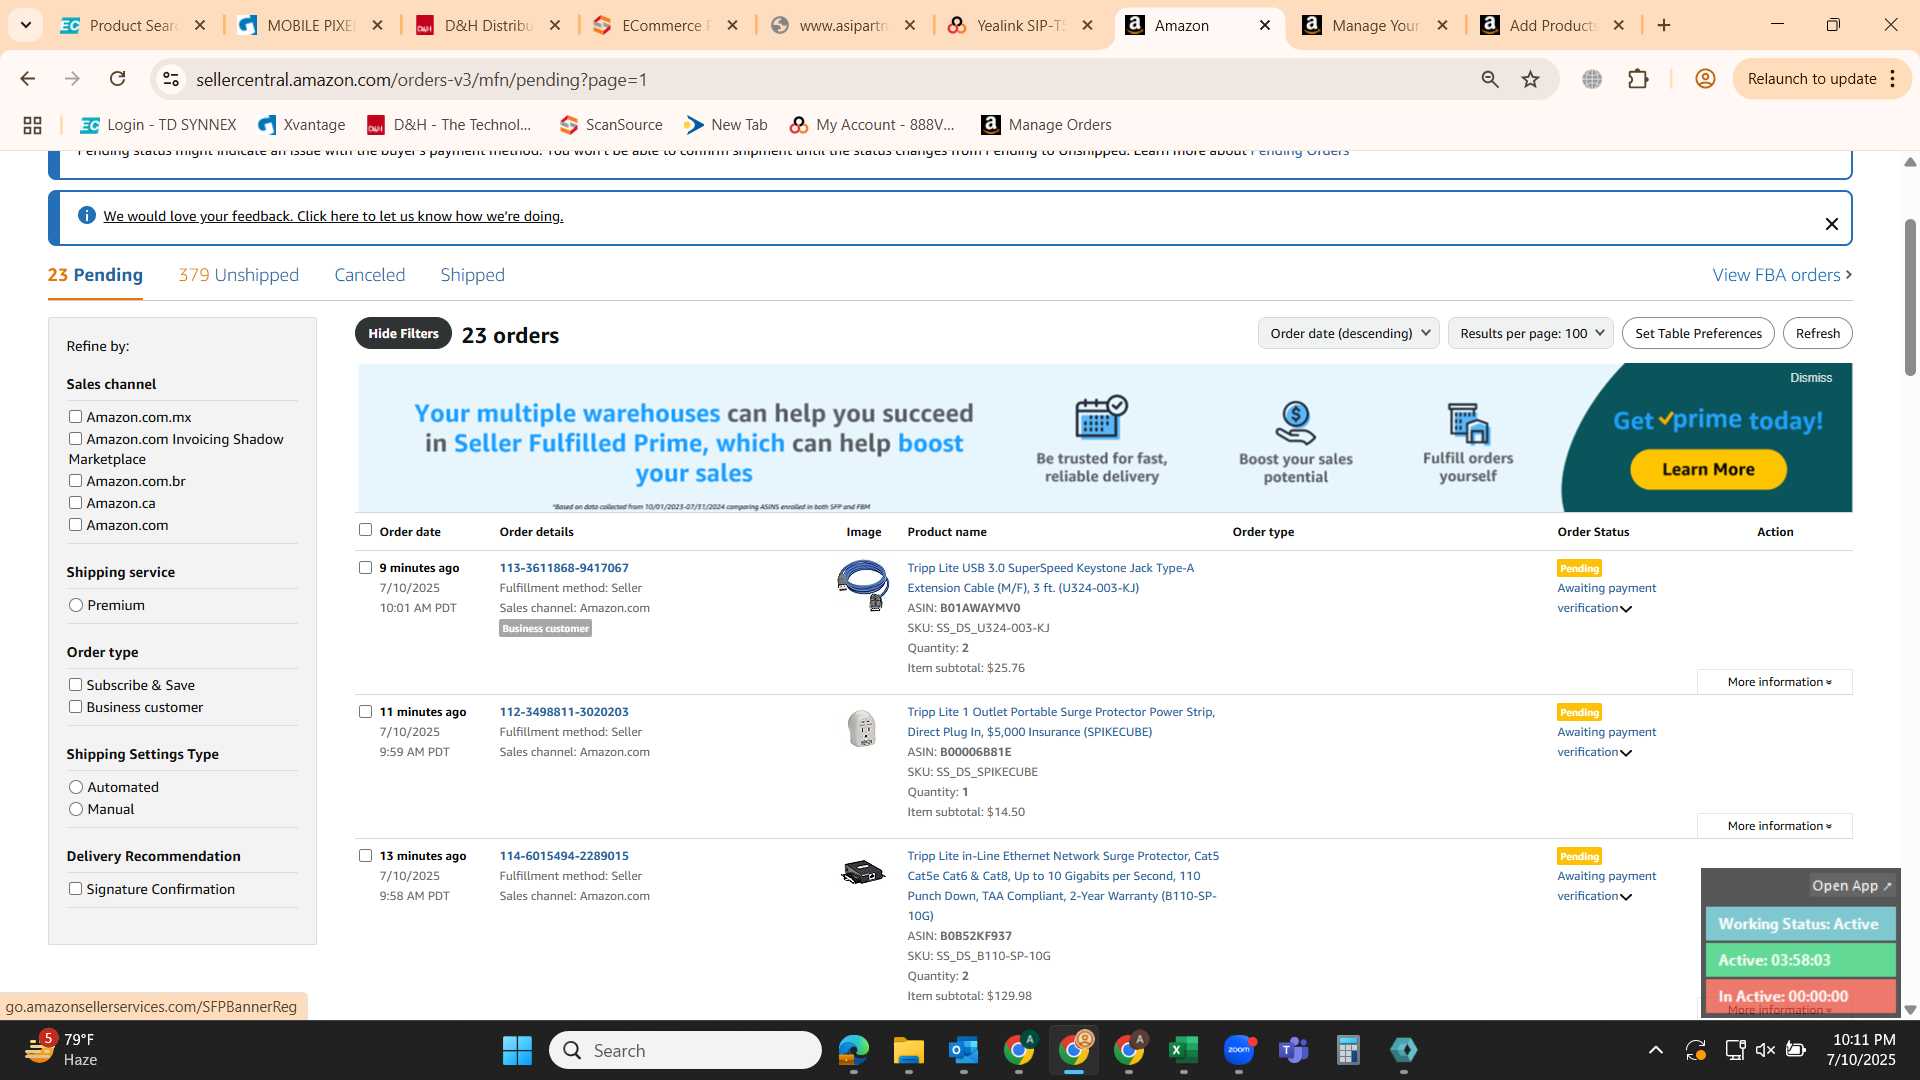Open the site information icon in address bar
Viewport: 1920px width, 1080px height.
(171, 79)
